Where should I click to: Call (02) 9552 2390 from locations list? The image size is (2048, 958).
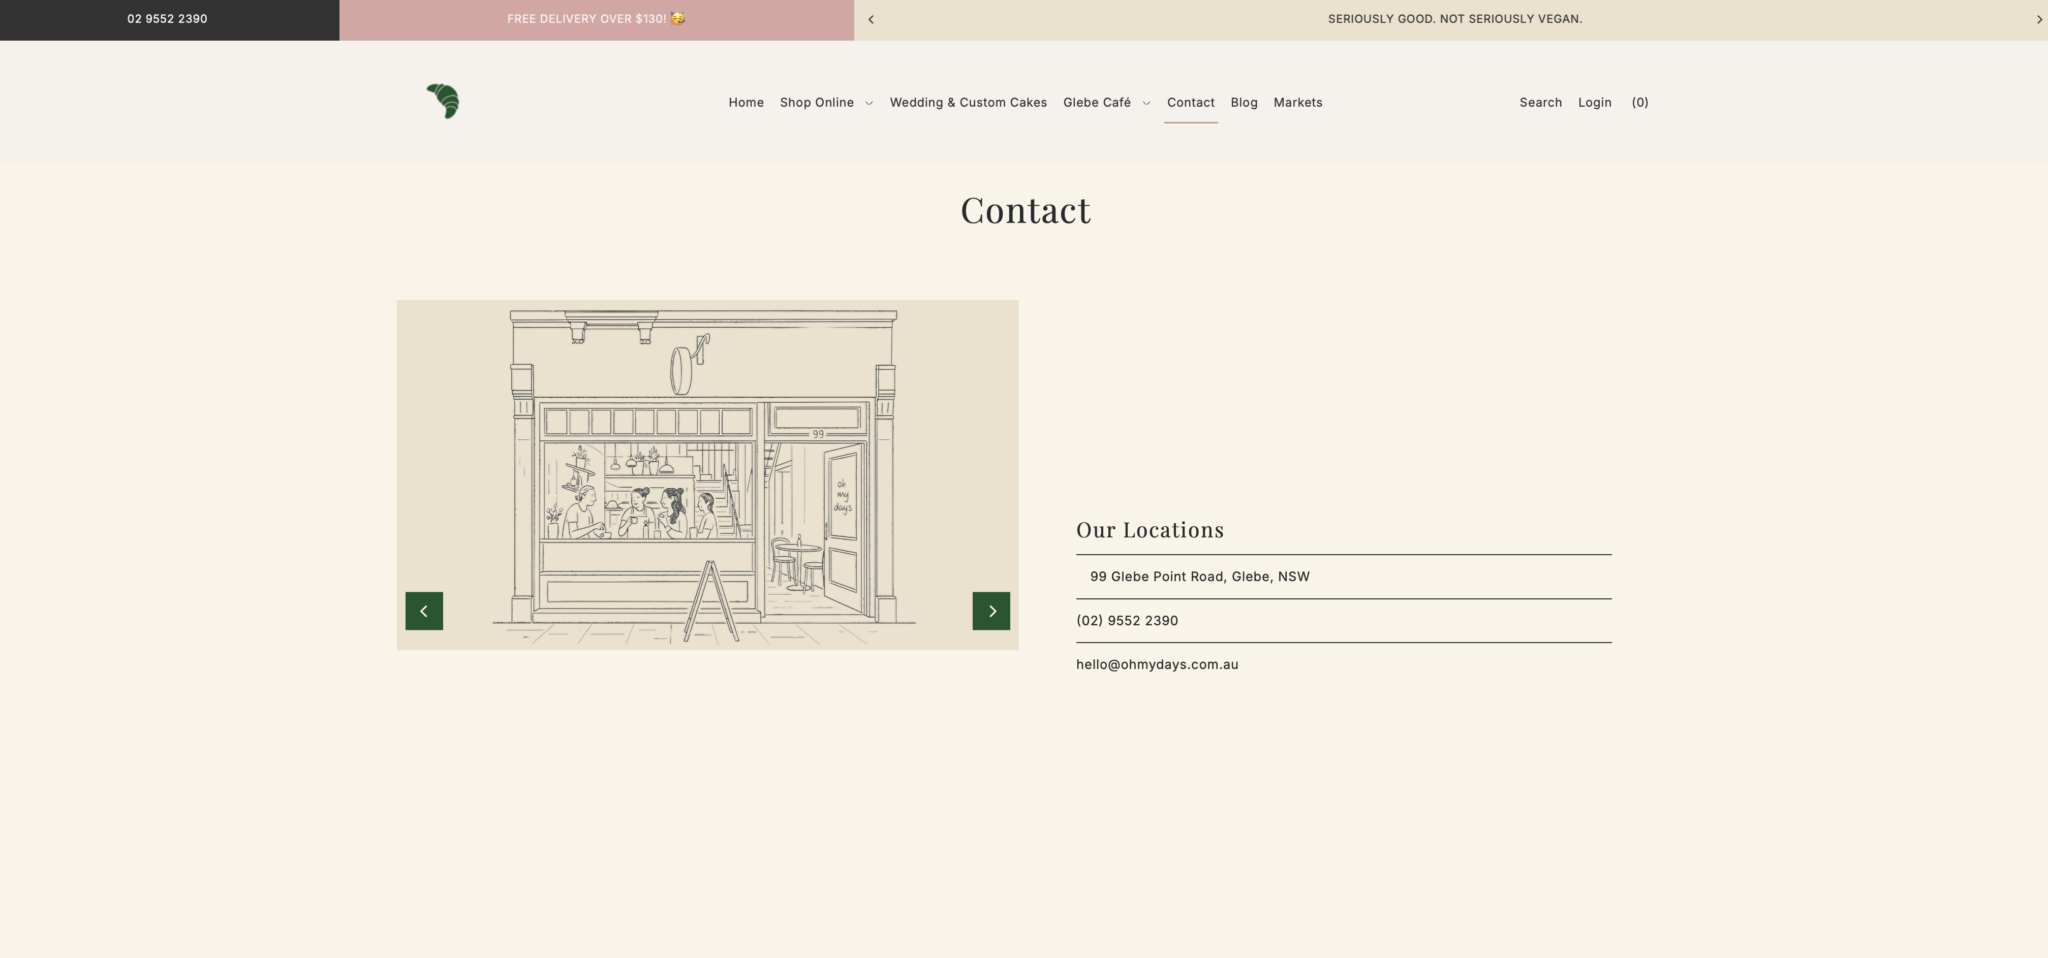1127,620
